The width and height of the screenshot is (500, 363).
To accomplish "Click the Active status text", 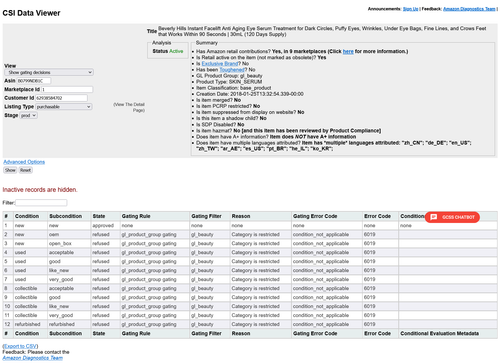I will pyautogui.click(x=176, y=51).
